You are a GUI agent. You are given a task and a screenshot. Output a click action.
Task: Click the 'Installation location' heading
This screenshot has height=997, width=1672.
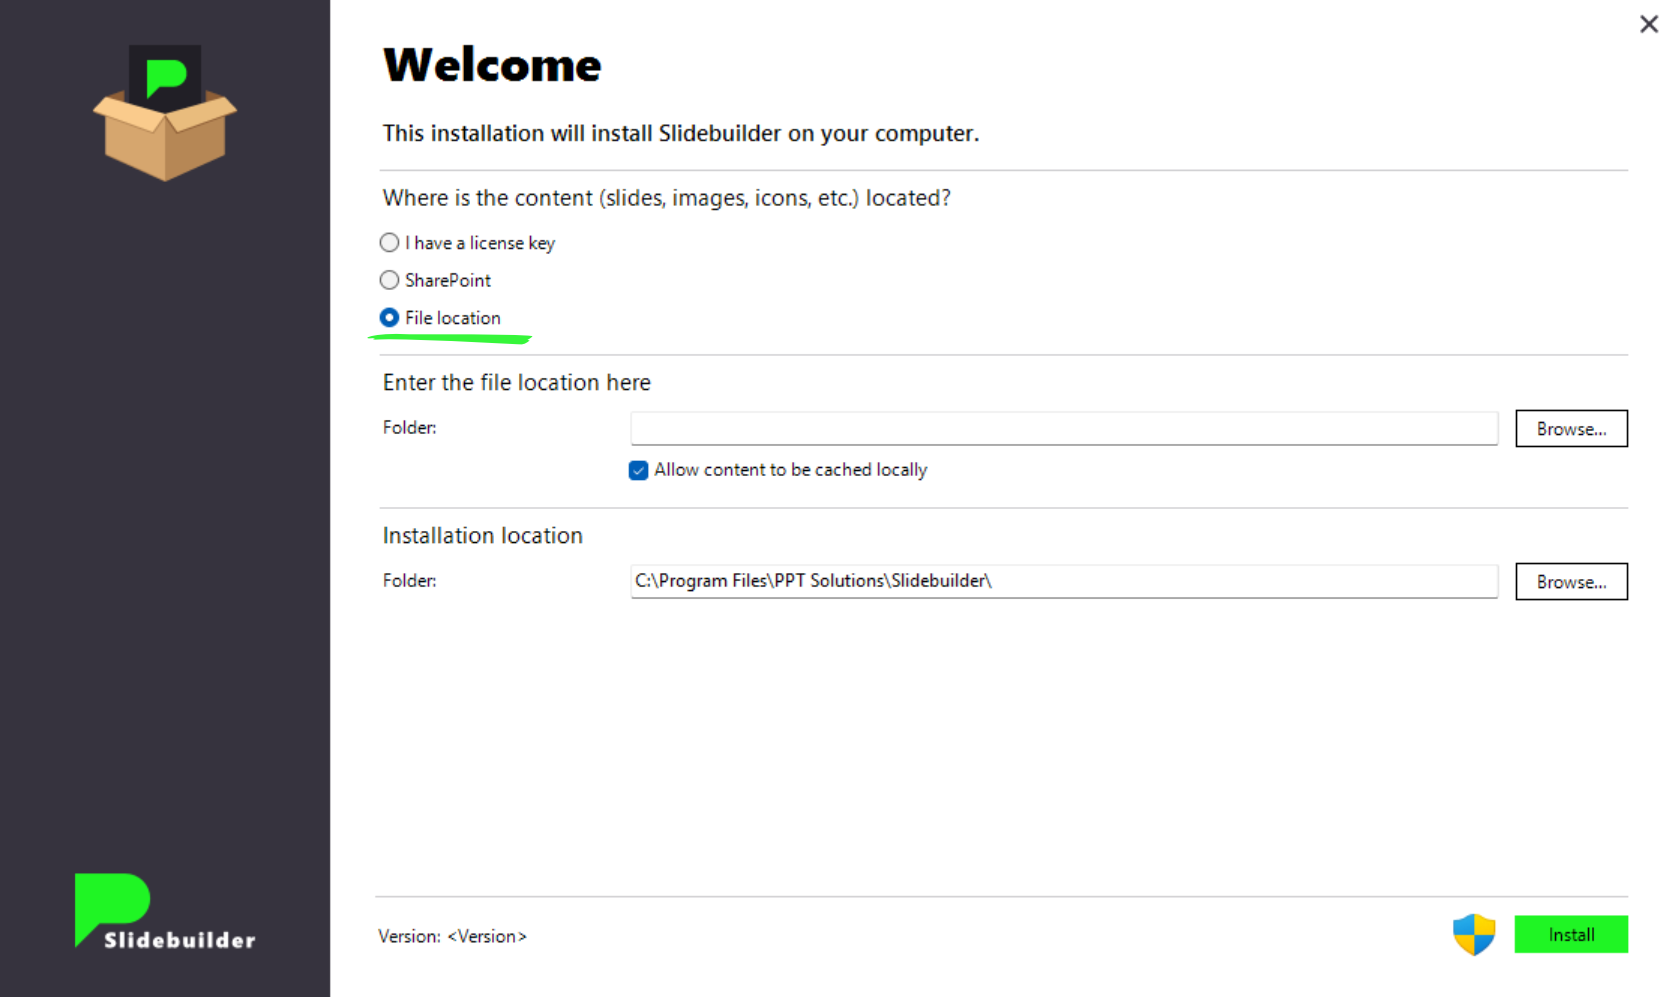point(483,535)
